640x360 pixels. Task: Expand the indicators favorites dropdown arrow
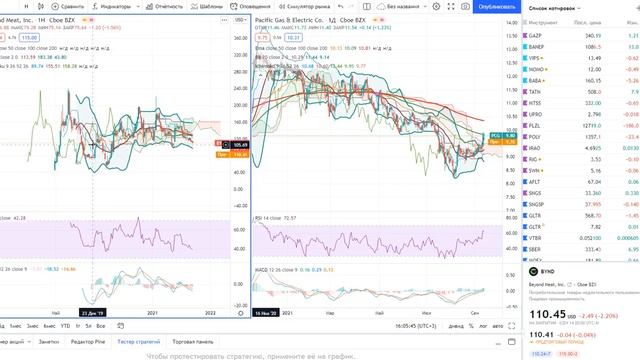click(138, 7)
